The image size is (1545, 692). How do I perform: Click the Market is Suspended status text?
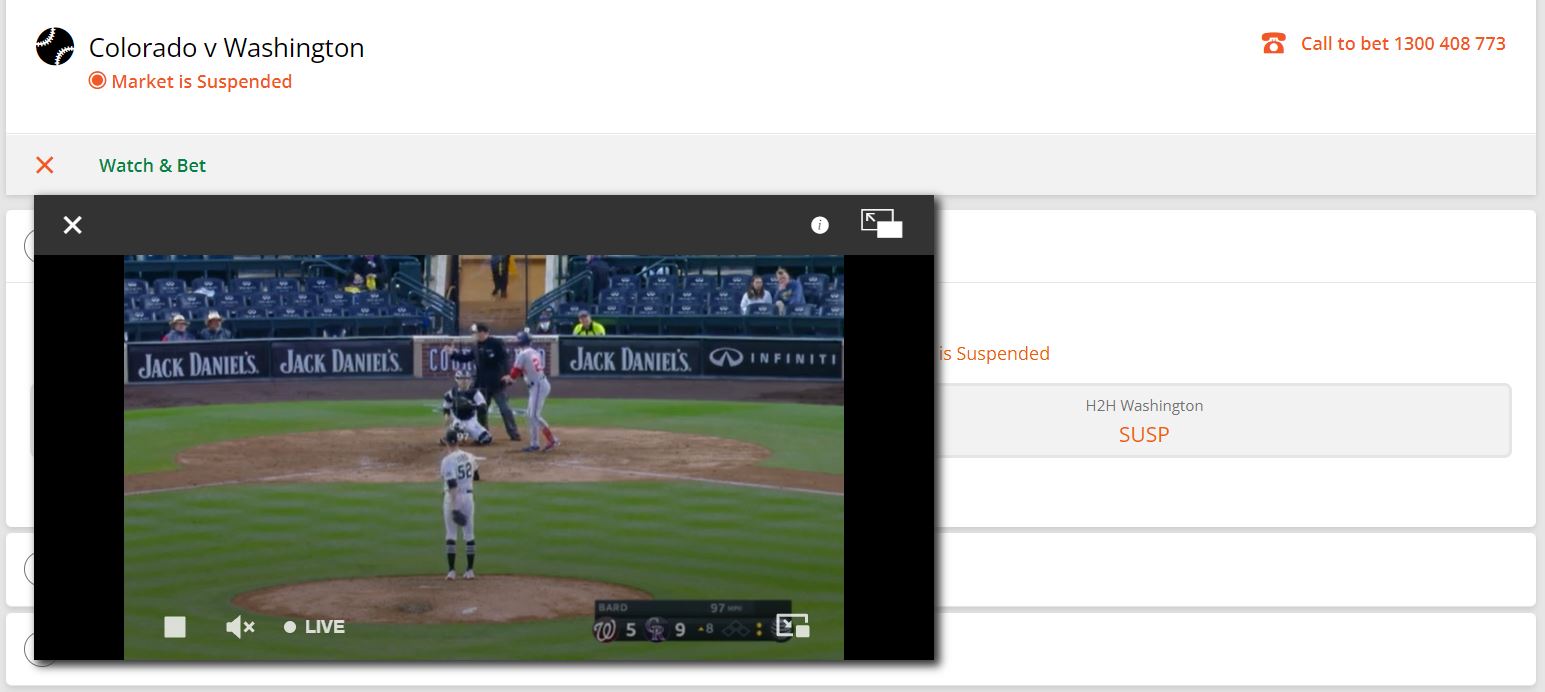coord(201,81)
